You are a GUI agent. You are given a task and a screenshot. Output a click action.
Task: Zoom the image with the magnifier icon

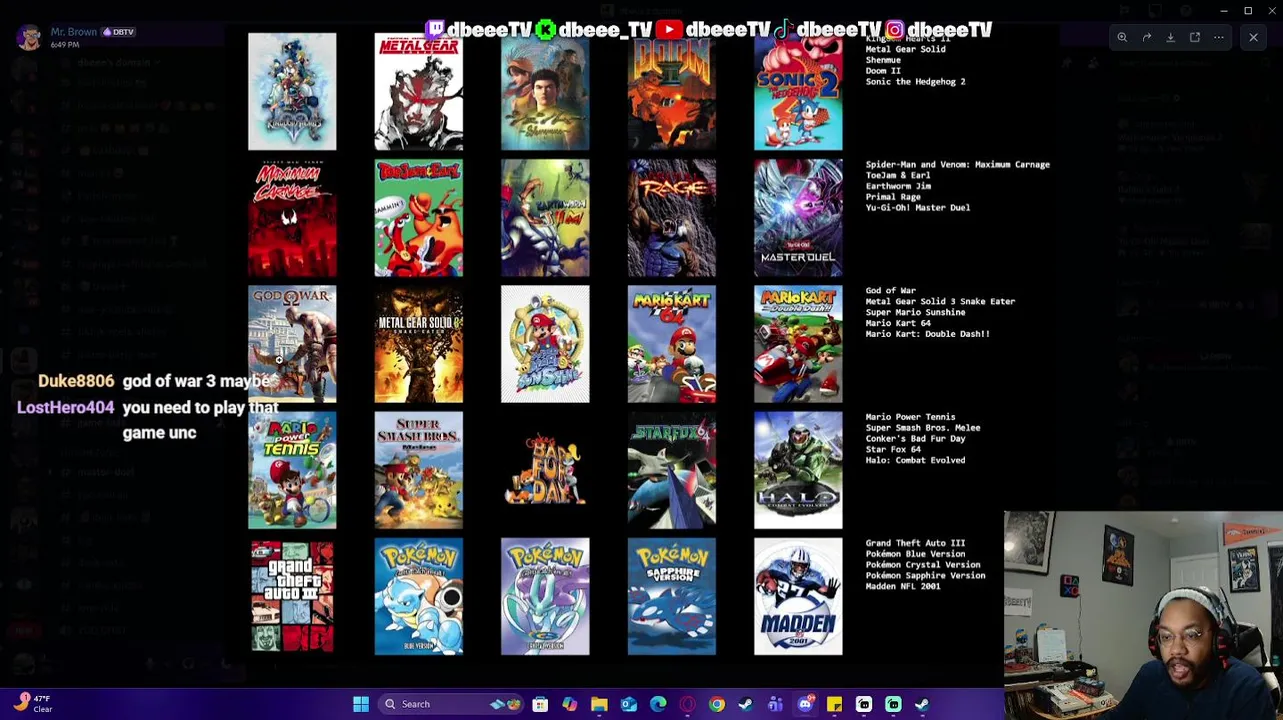click(1122, 38)
